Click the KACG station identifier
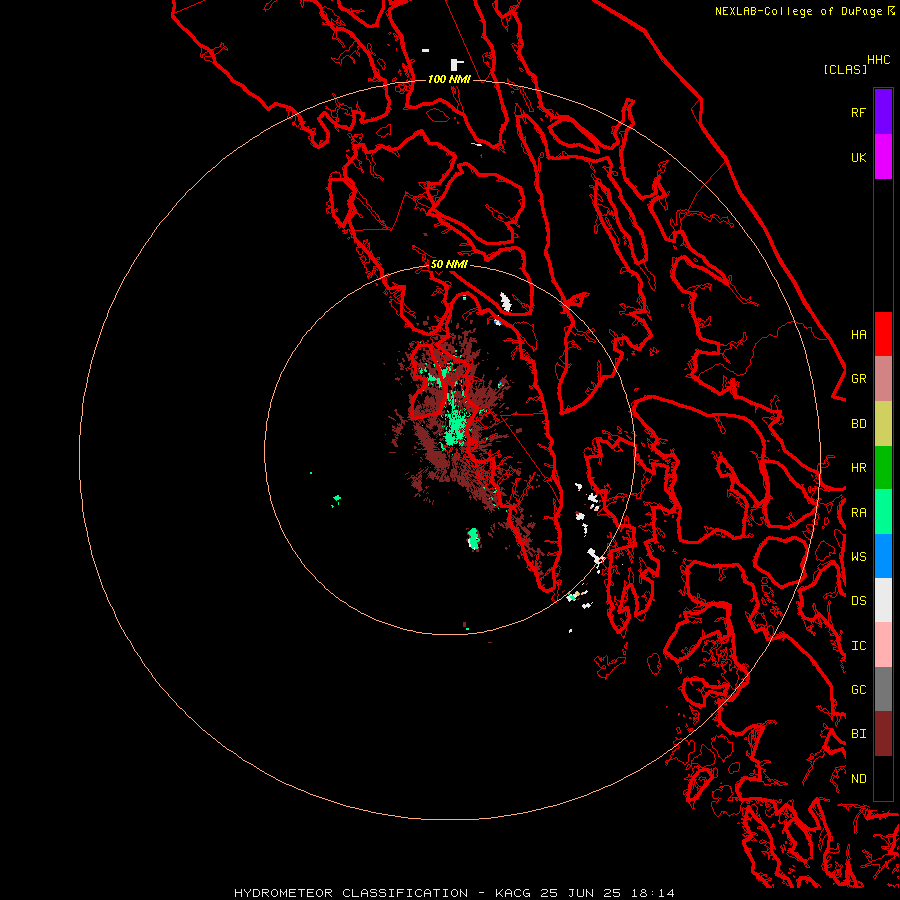The height and width of the screenshot is (900, 900). (513, 893)
